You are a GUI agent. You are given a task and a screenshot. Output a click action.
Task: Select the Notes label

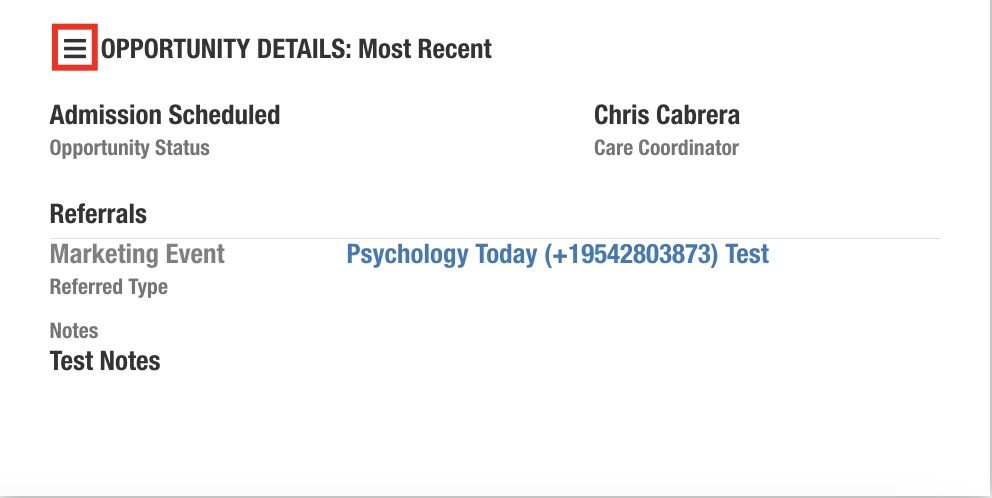pos(74,330)
